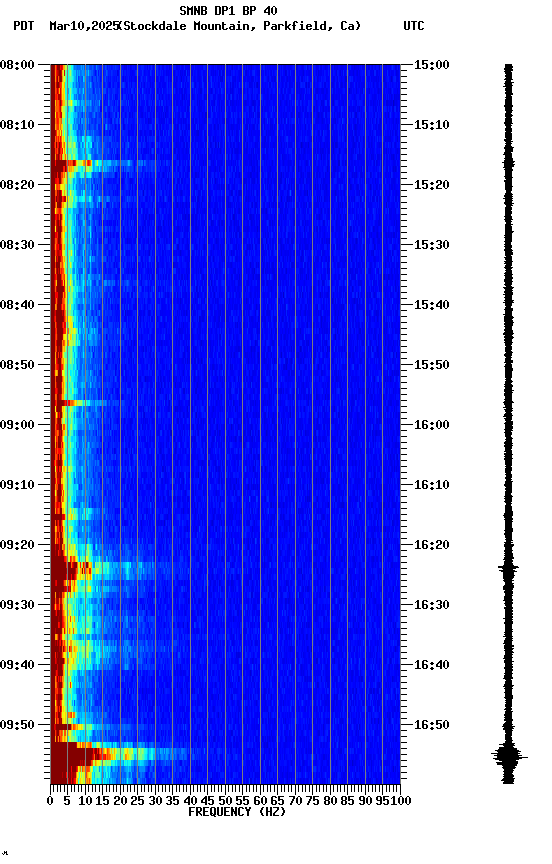Click the '08:50' PDT time label
Viewport: 552px width, 864px height.
(x=17, y=365)
